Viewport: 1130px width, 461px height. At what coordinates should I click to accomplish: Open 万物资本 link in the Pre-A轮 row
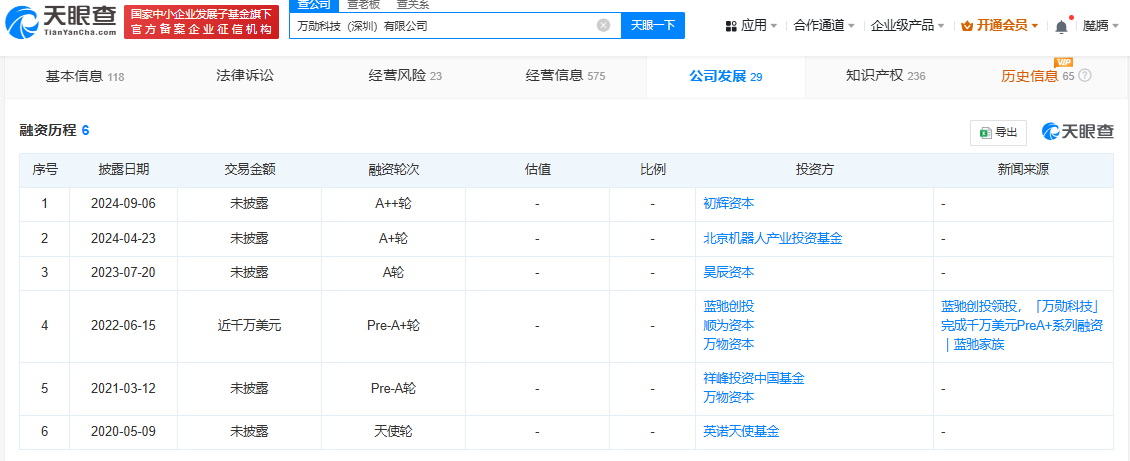729,397
